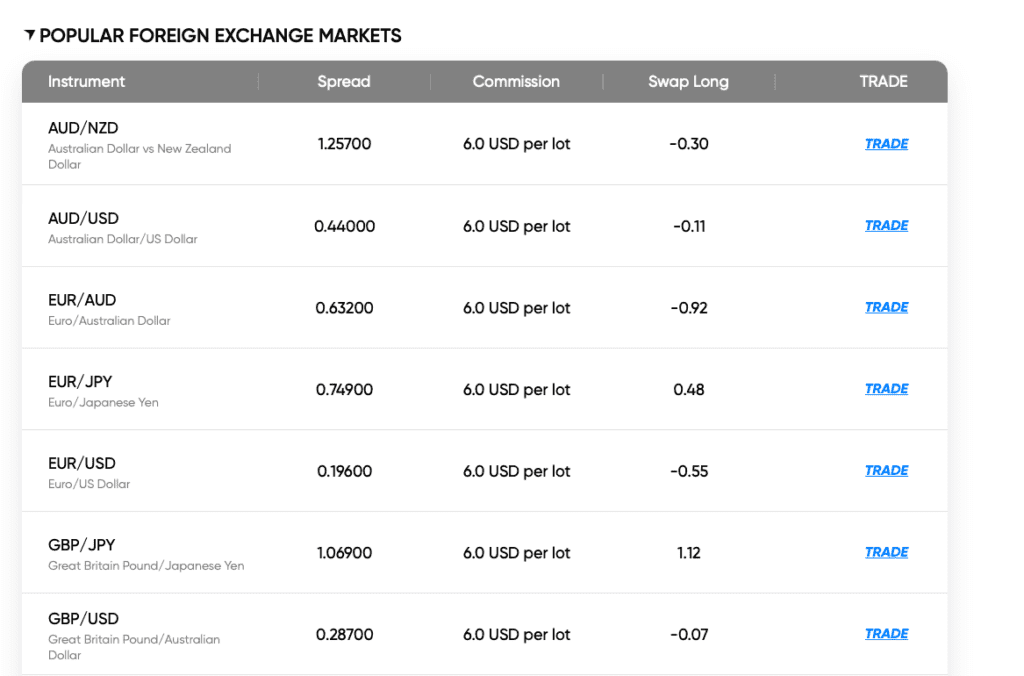Click the spread value 0.19600
Screen dimensions: 1024x676
344,471
